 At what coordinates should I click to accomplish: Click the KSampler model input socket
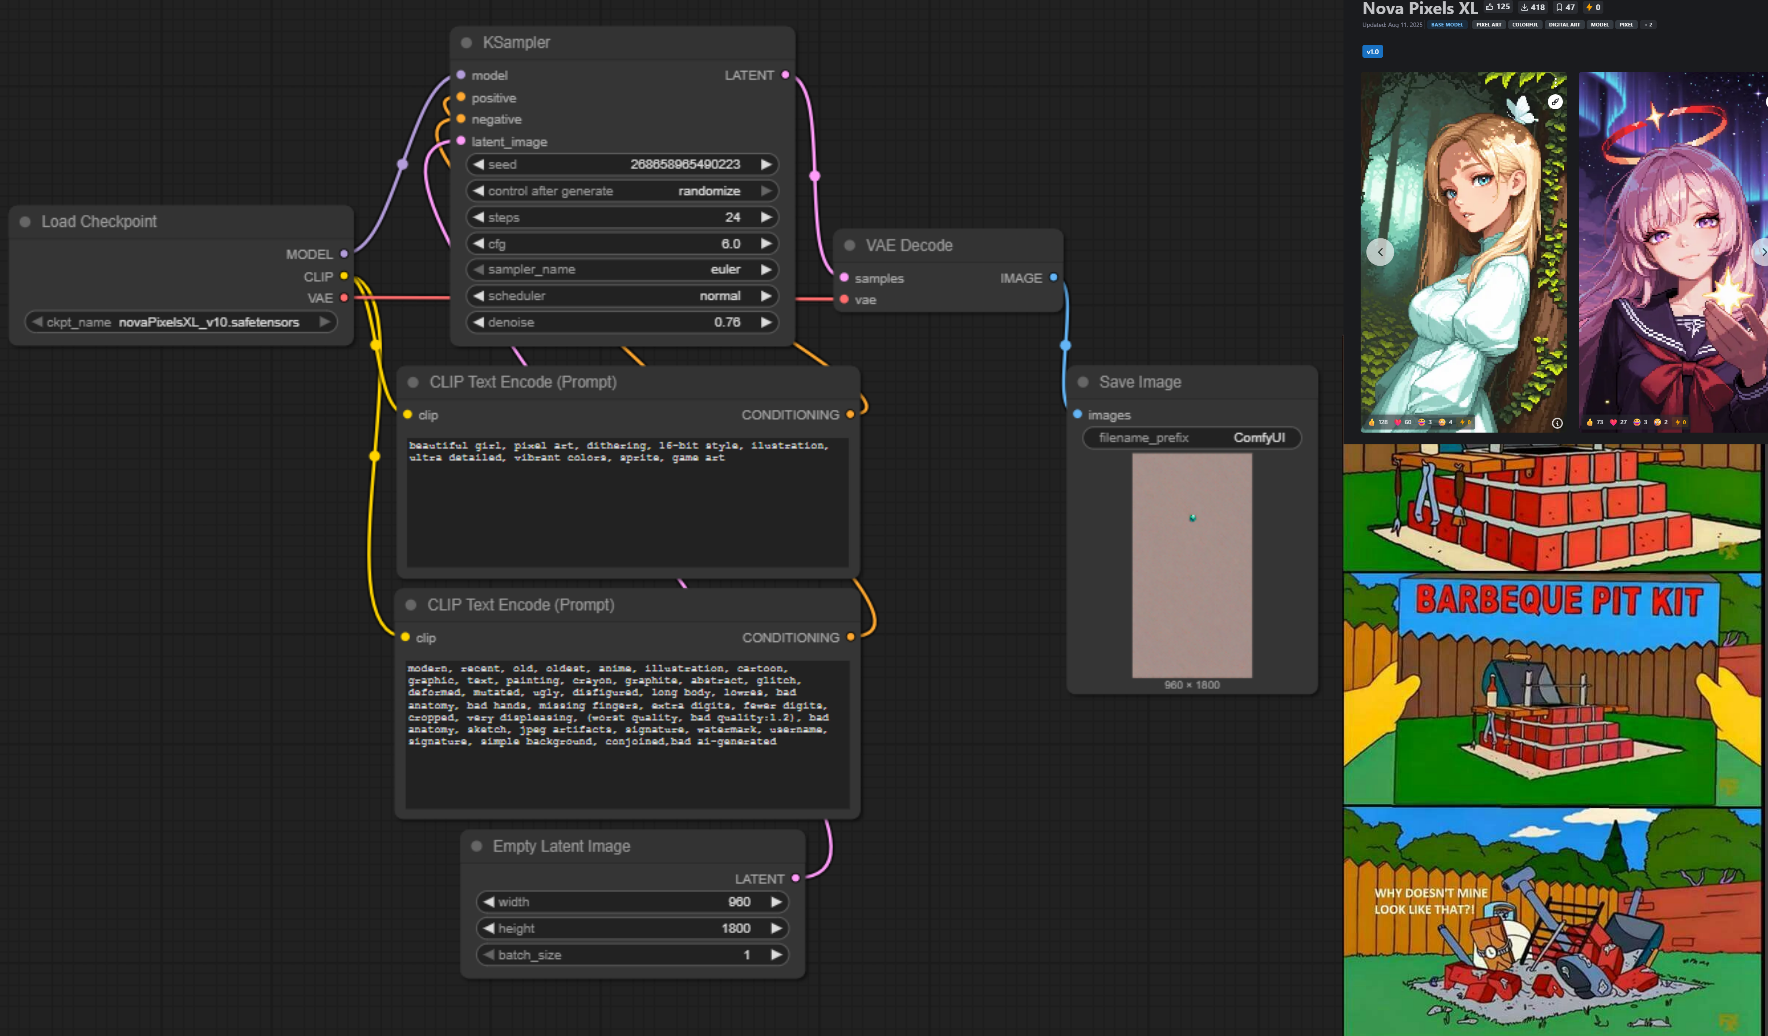point(460,75)
